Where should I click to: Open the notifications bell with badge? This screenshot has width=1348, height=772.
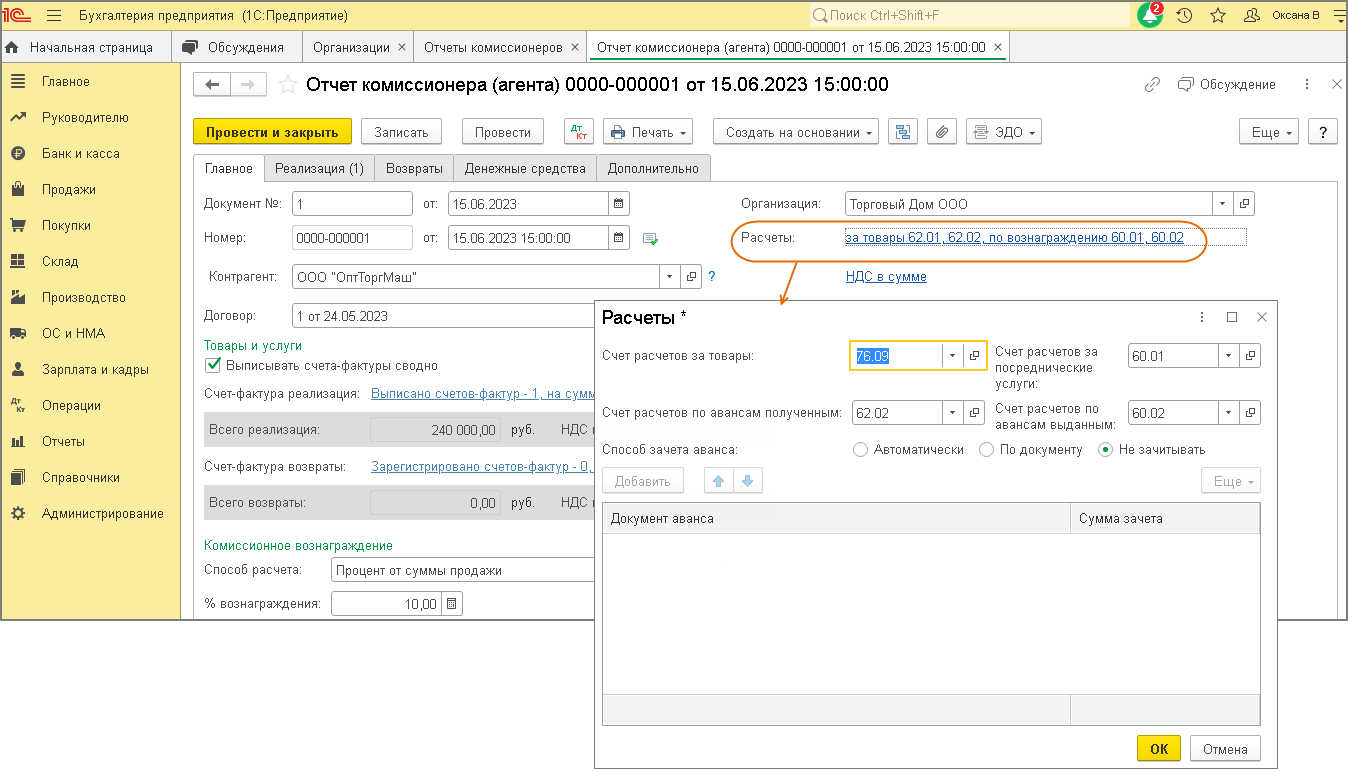[1150, 15]
